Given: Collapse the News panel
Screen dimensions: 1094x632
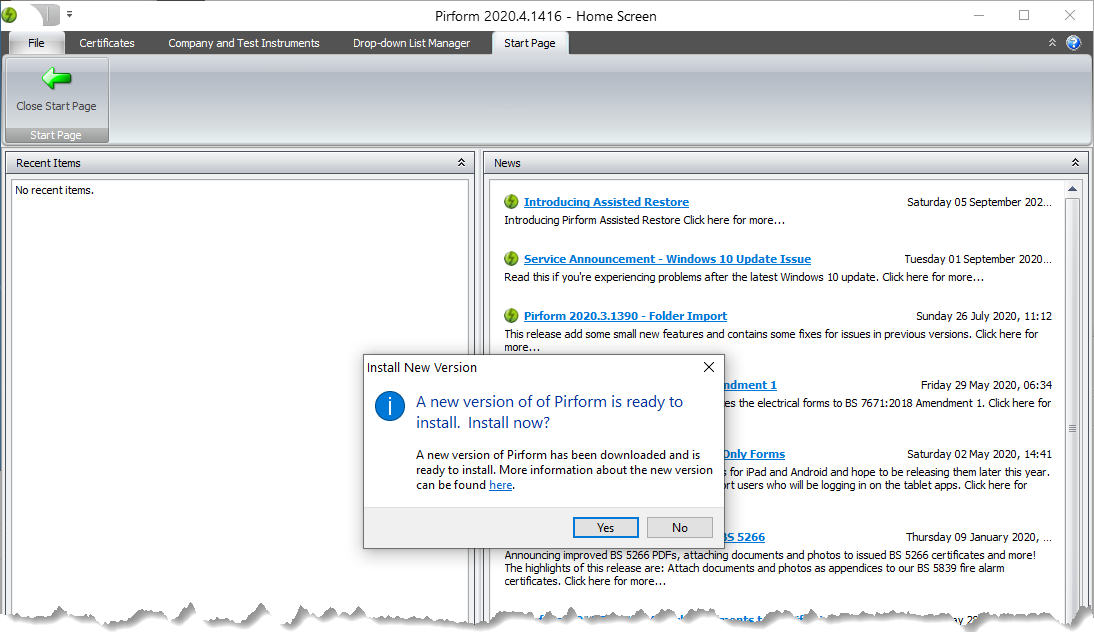Looking at the screenshot, I should (1075, 163).
